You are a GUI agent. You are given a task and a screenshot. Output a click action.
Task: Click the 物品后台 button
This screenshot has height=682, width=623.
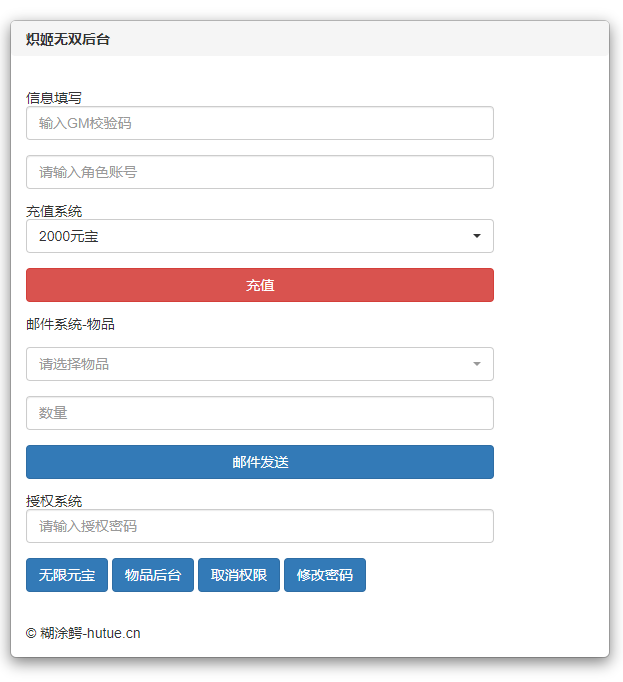point(153,575)
